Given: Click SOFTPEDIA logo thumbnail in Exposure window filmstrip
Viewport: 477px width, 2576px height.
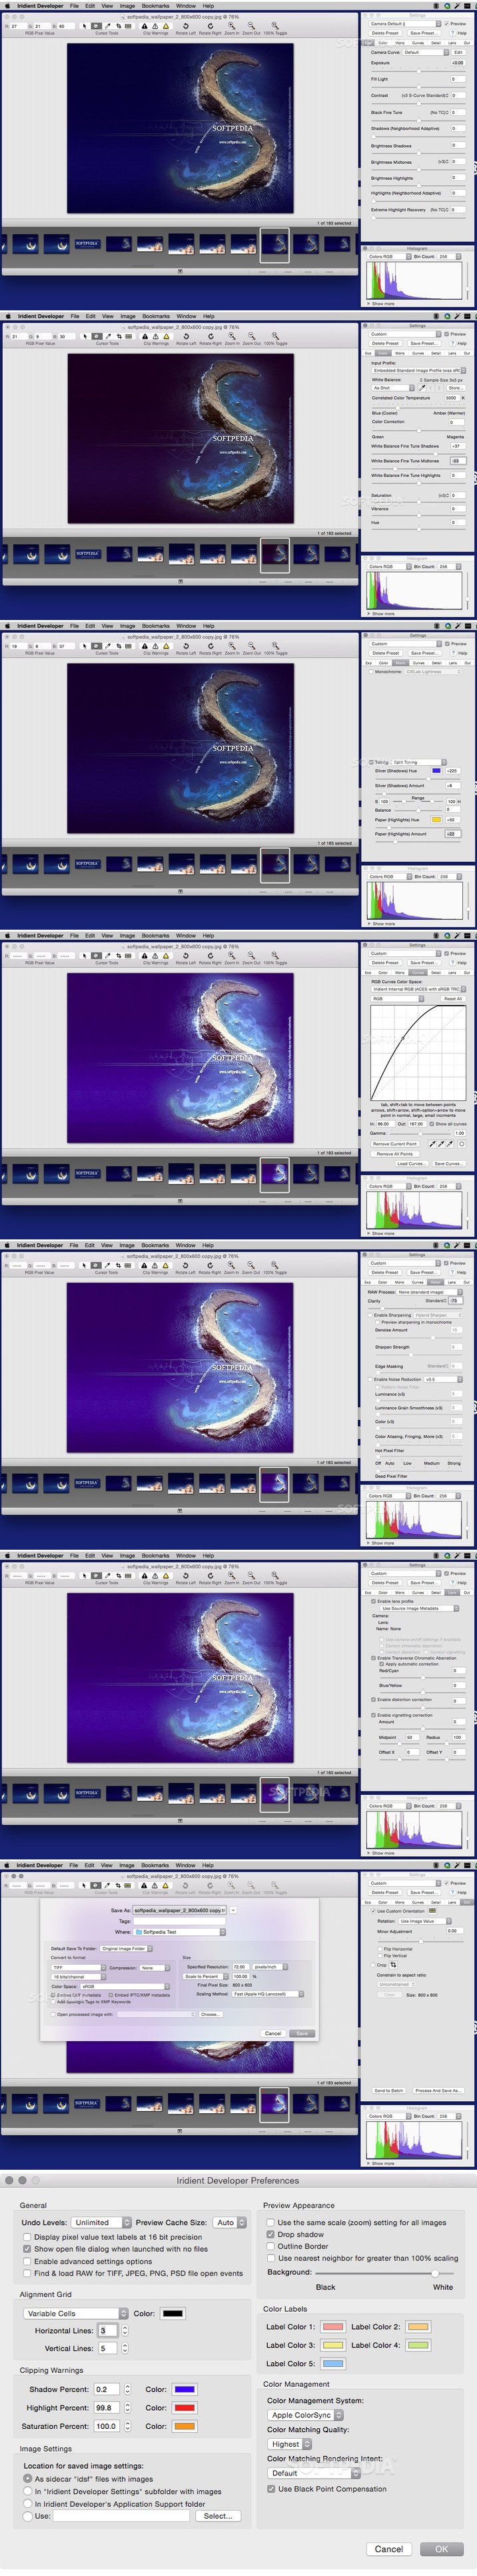Looking at the screenshot, I should [x=87, y=244].
